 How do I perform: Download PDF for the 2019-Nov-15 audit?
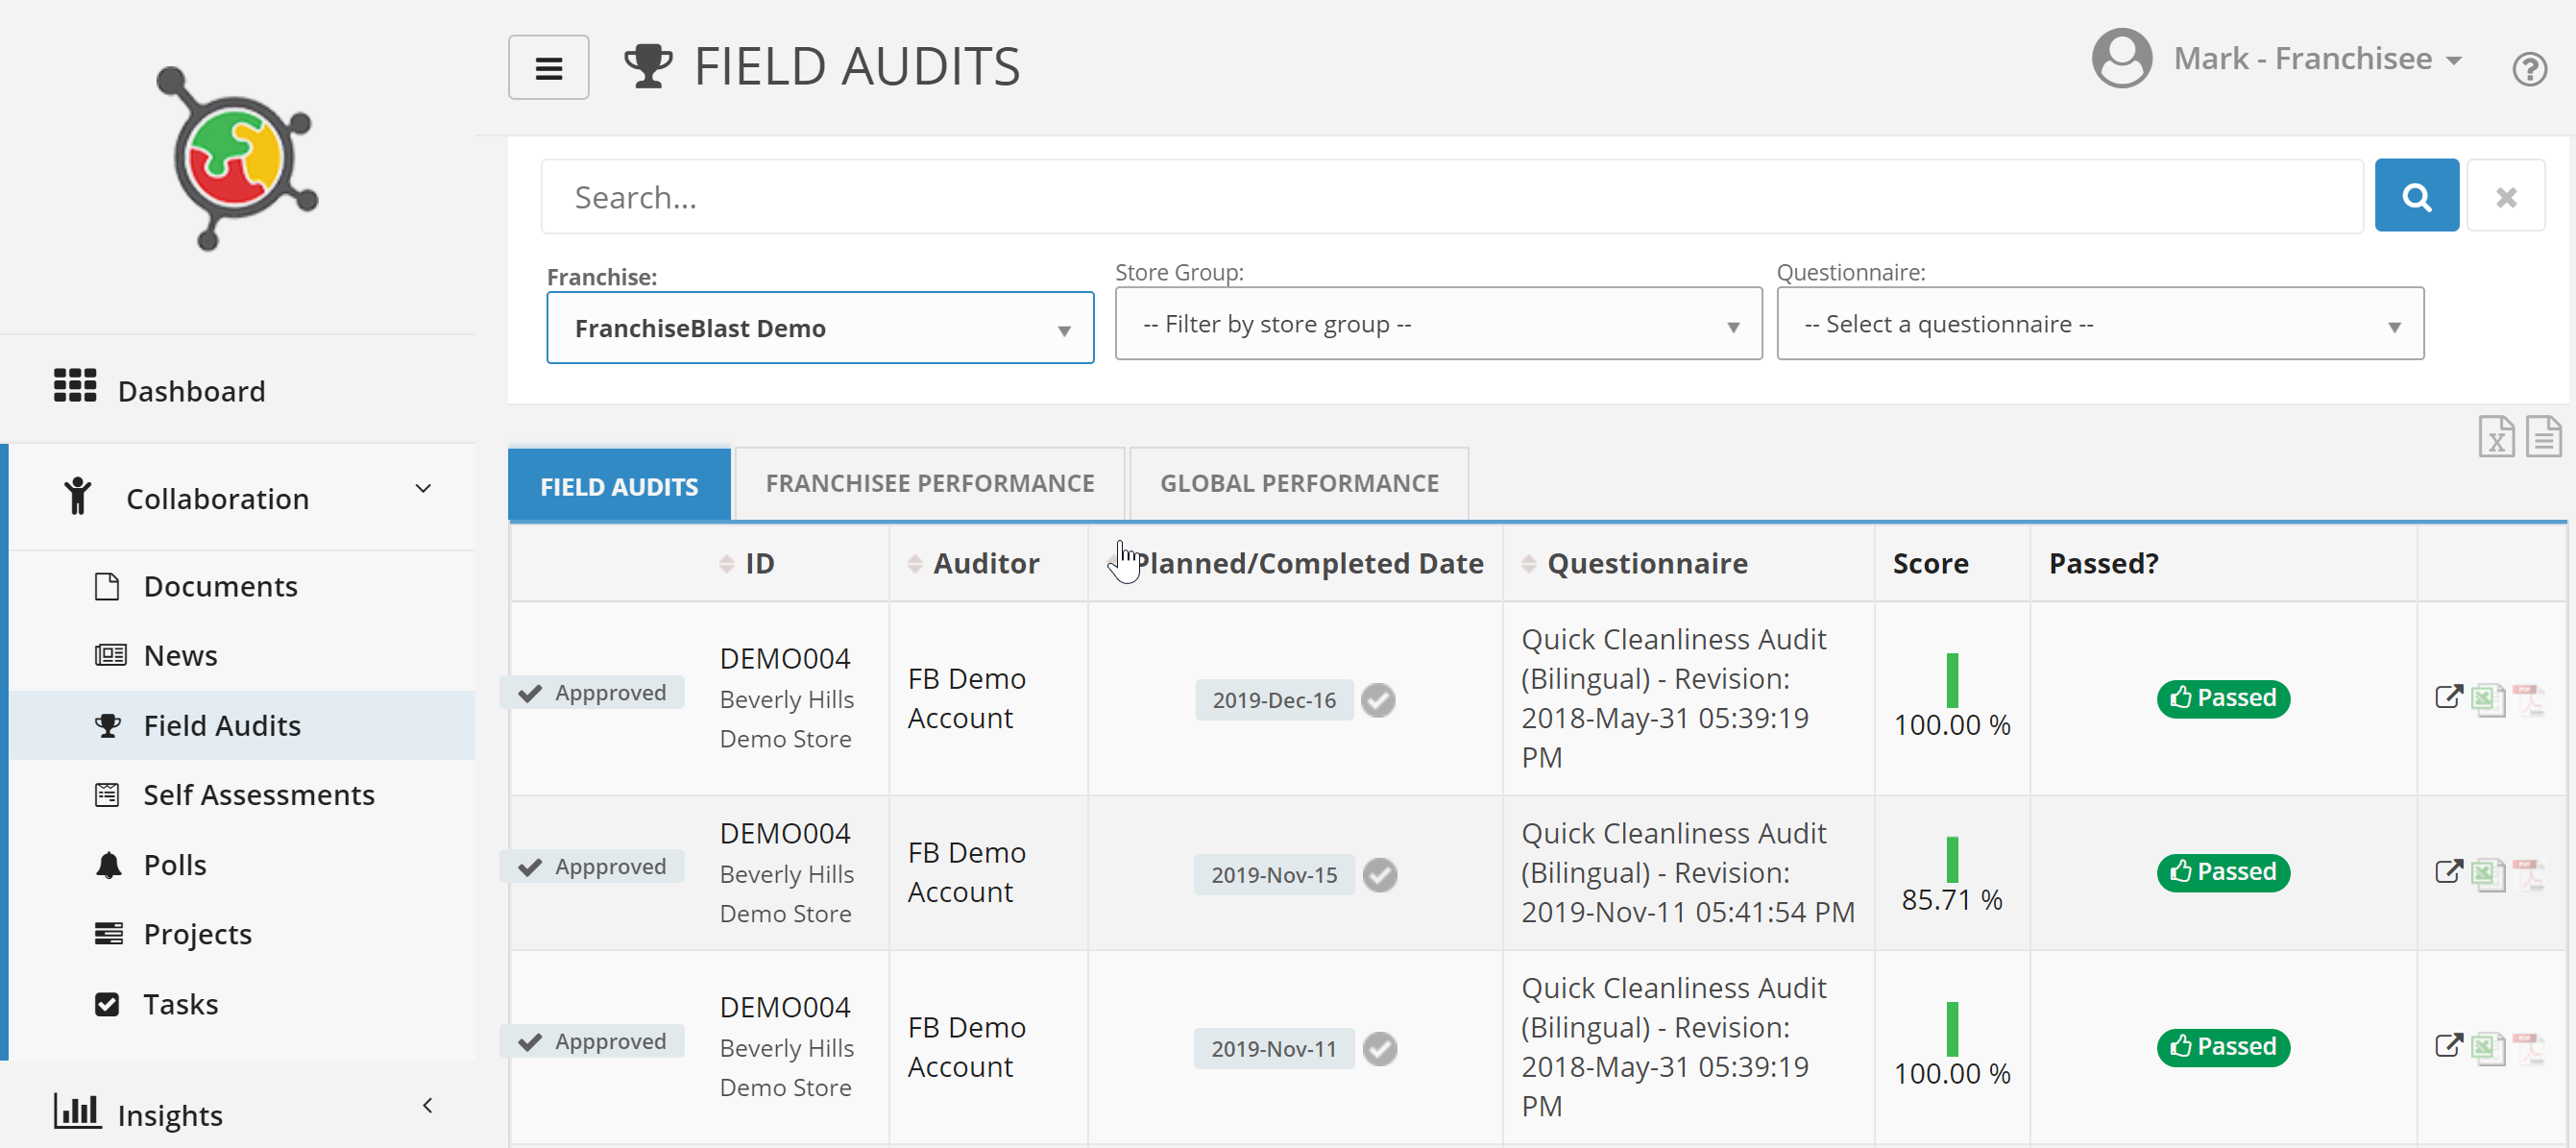[2527, 873]
